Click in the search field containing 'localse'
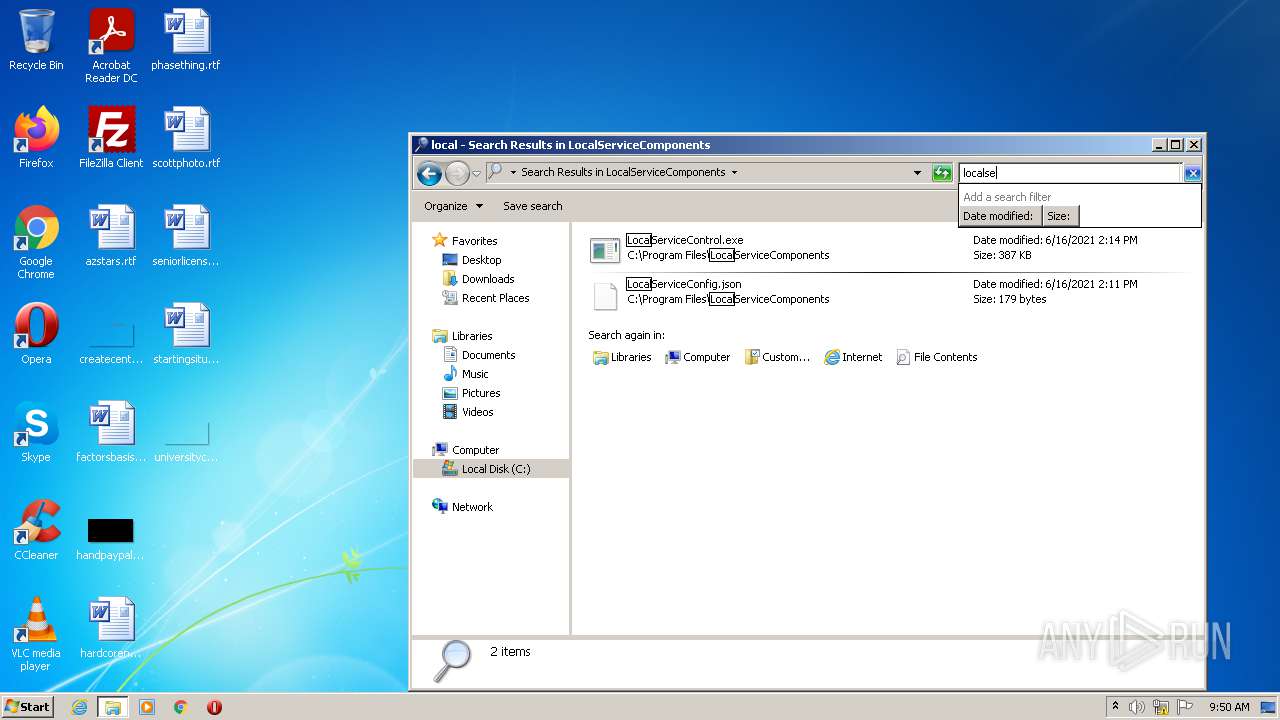The image size is (1280, 720). click(x=1069, y=173)
